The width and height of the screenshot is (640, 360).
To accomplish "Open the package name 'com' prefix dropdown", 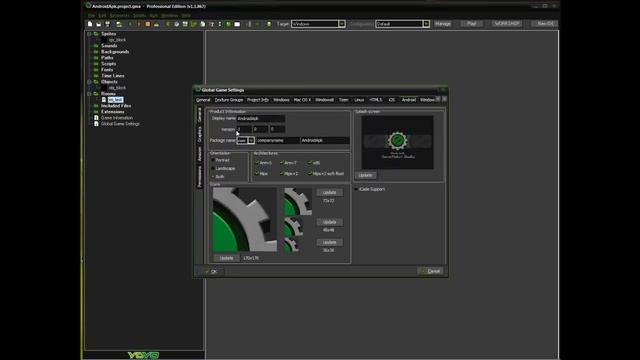I will (x=251, y=140).
